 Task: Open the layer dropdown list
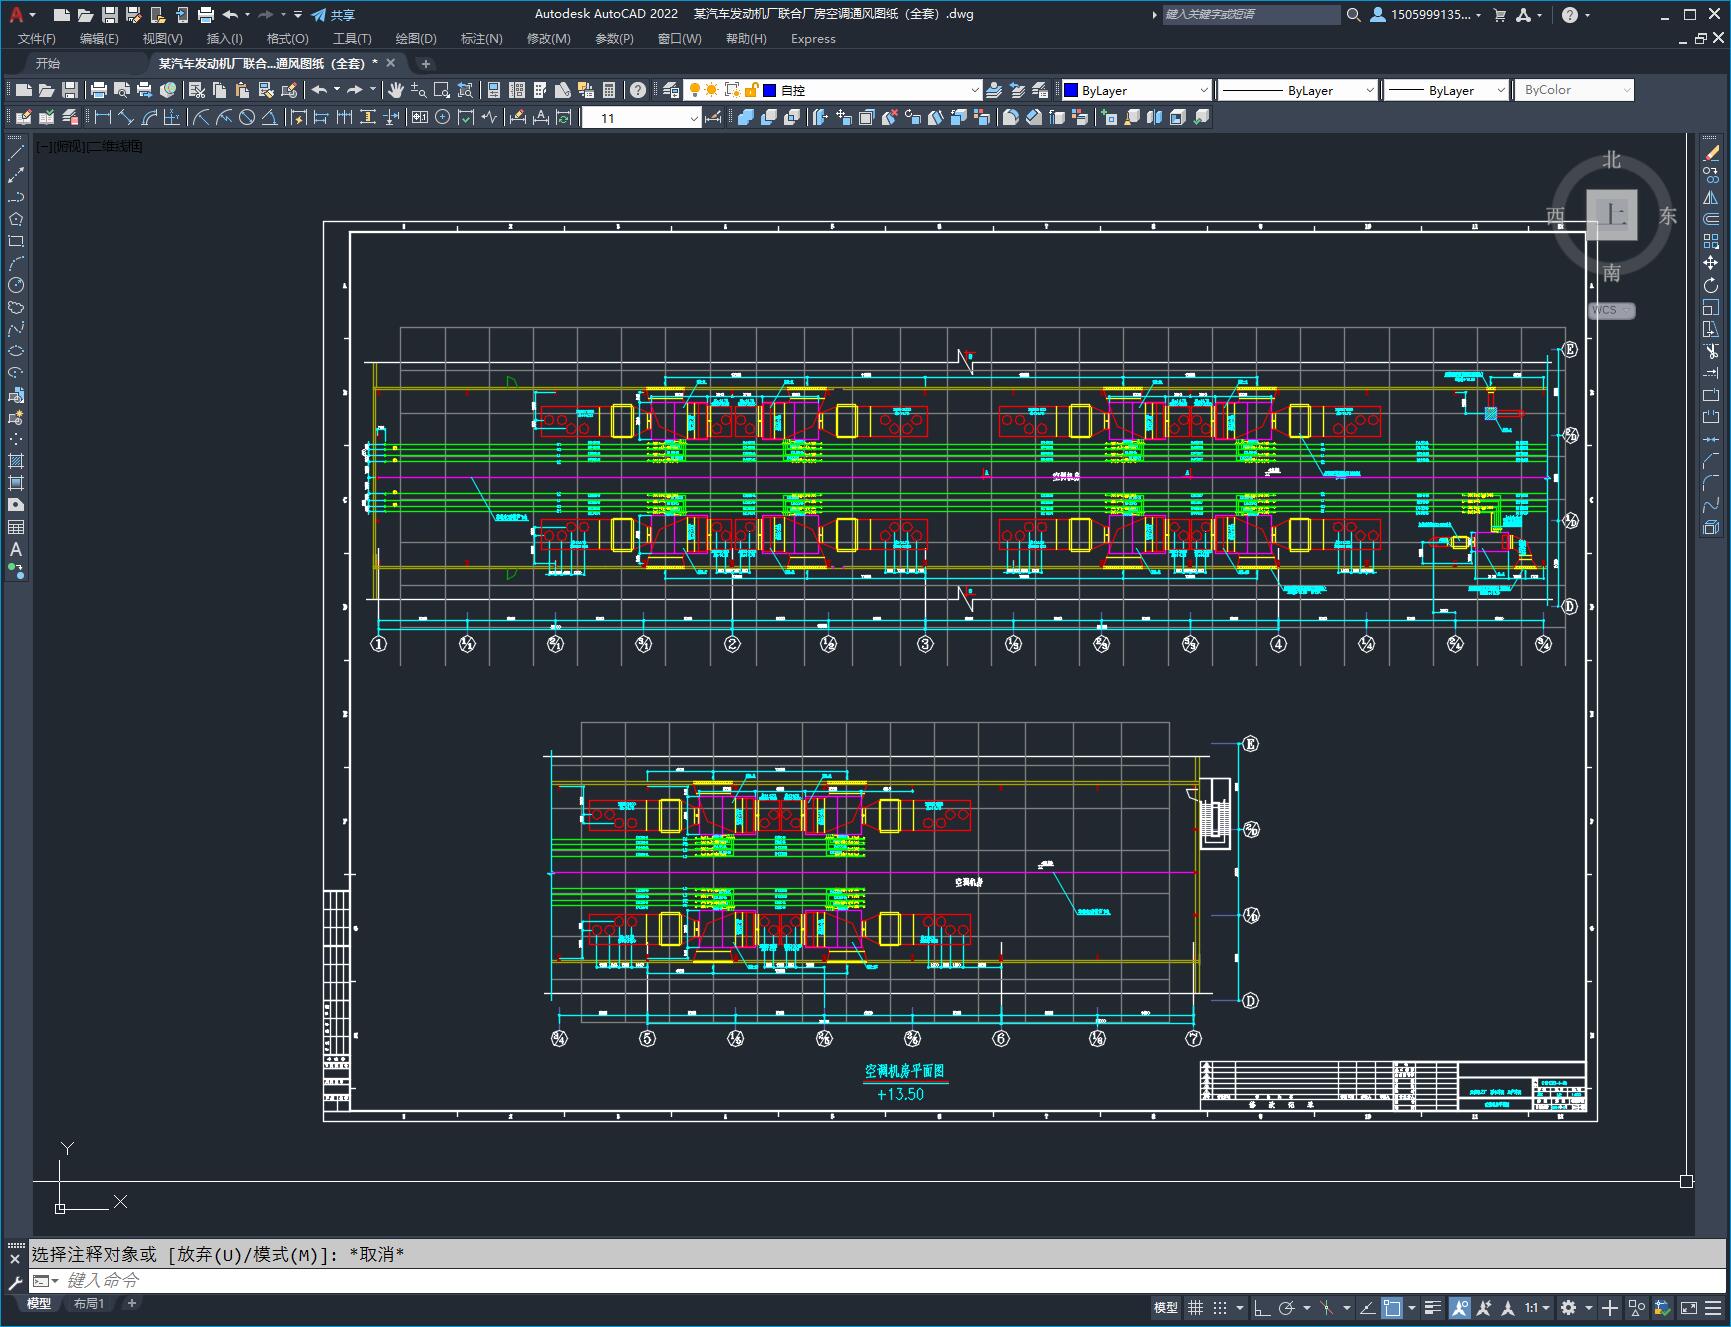click(974, 90)
